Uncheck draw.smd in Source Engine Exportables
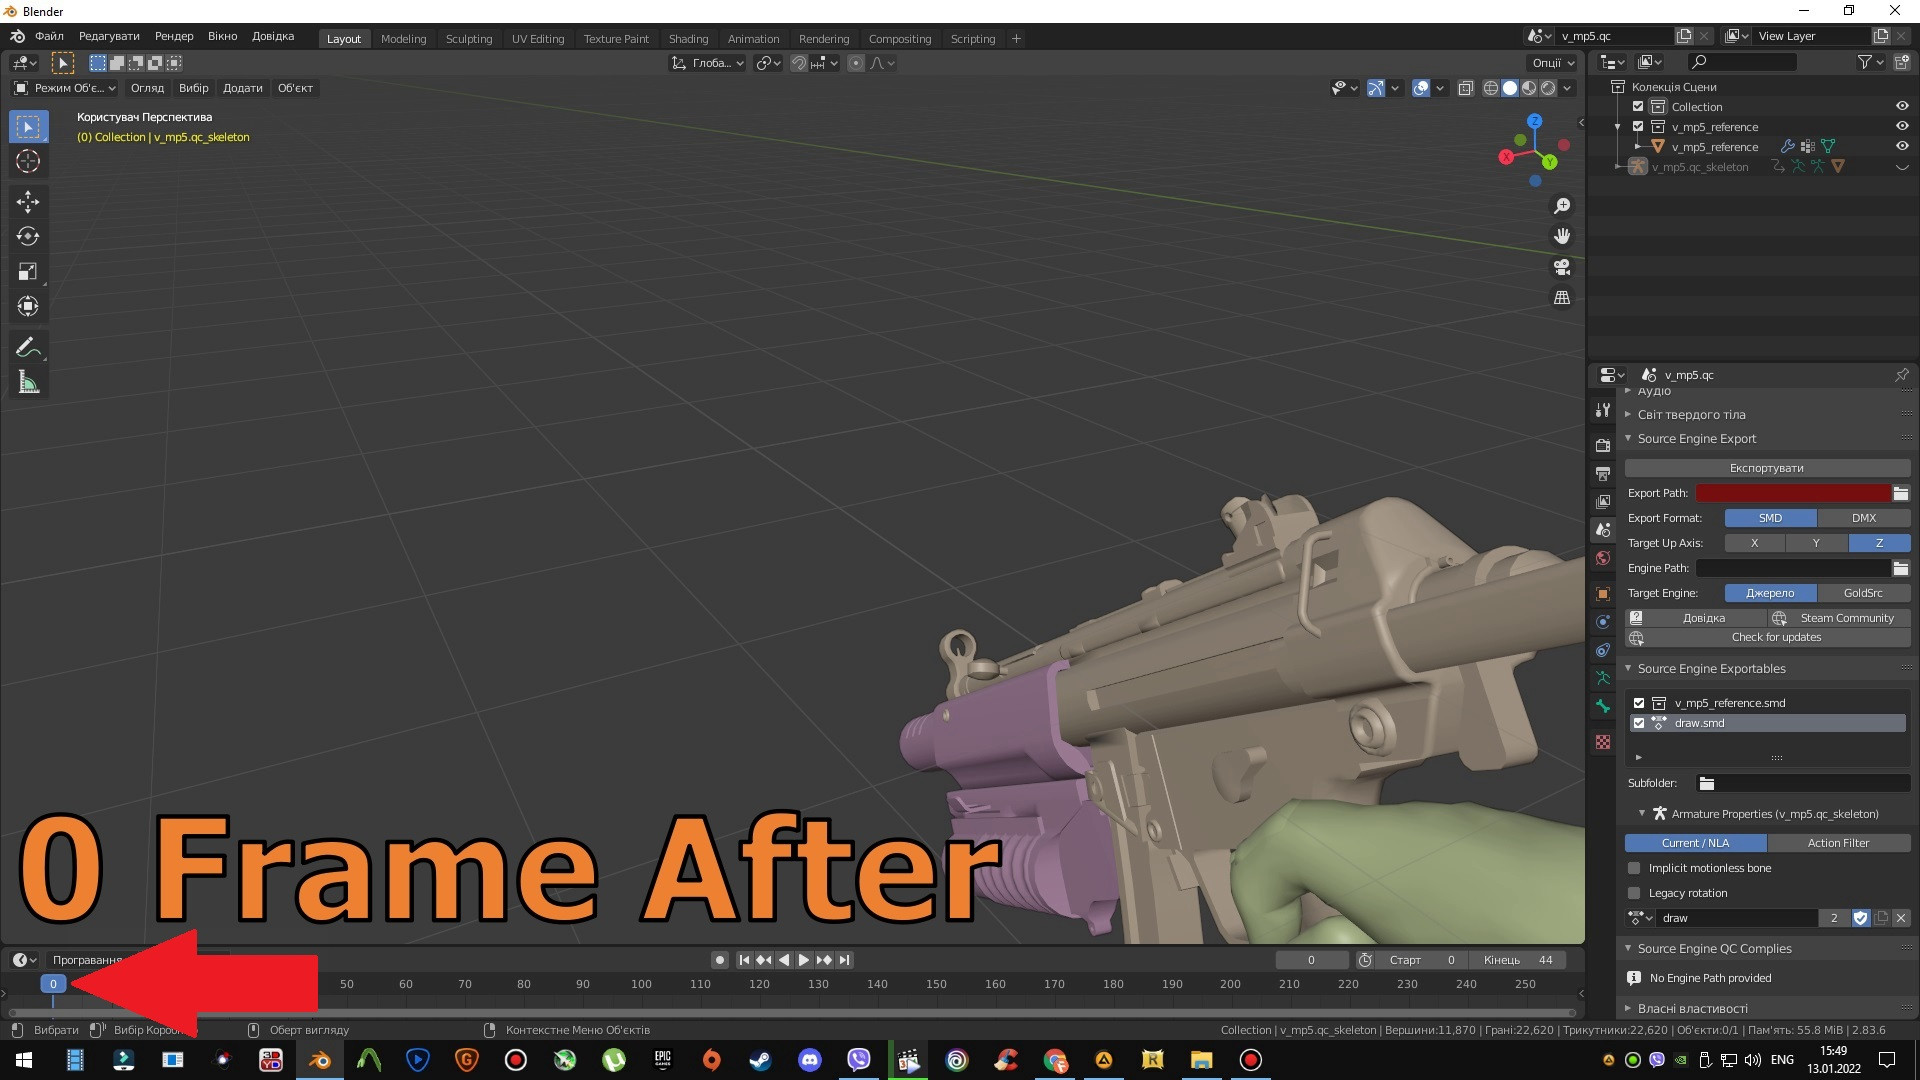Viewport: 1920px width, 1080px height. click(1638, 723)
